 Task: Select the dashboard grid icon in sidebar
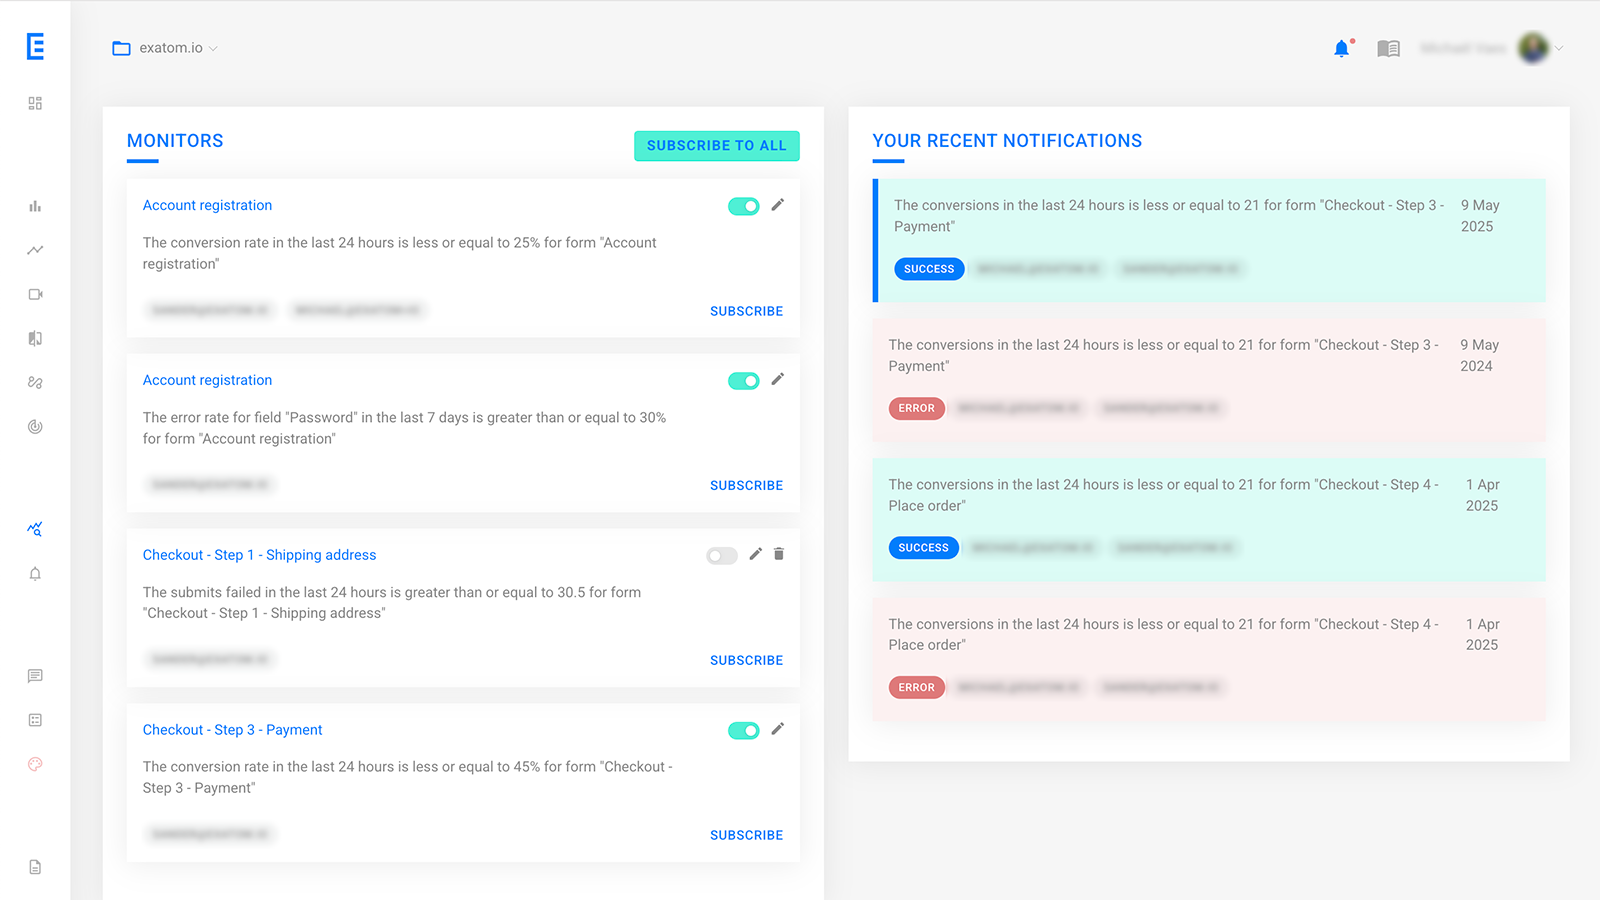[x=34, y=102]
